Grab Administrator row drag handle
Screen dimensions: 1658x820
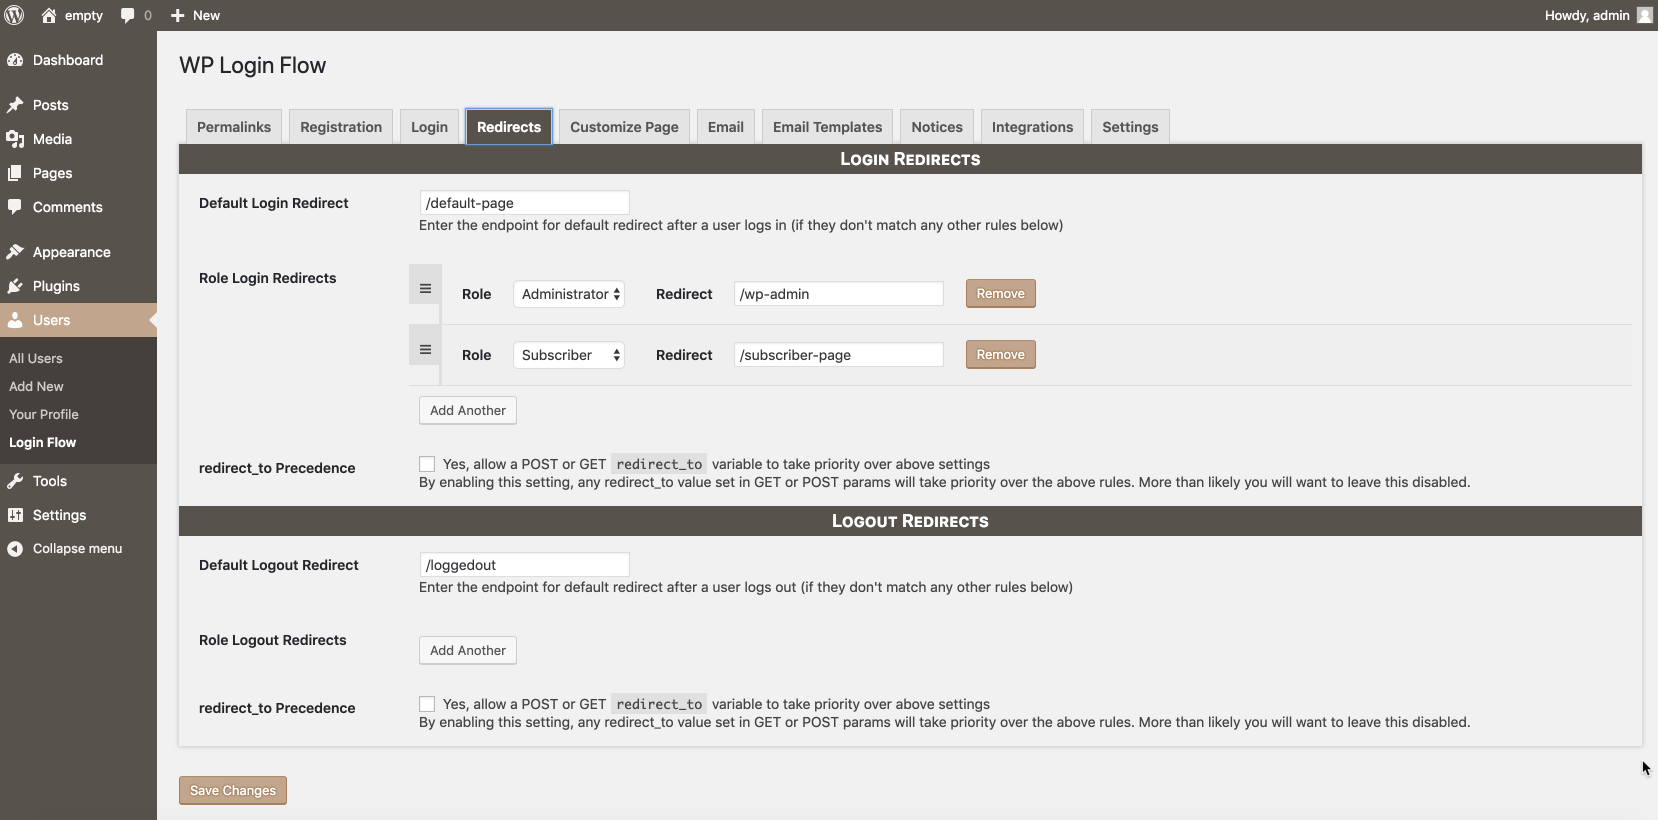tap(425, 288)
